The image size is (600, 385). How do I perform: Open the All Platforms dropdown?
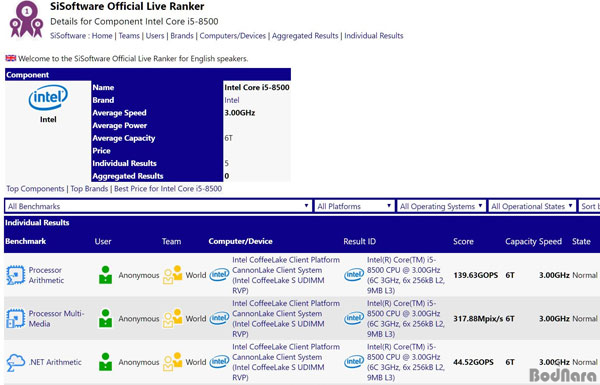point(354,206)
